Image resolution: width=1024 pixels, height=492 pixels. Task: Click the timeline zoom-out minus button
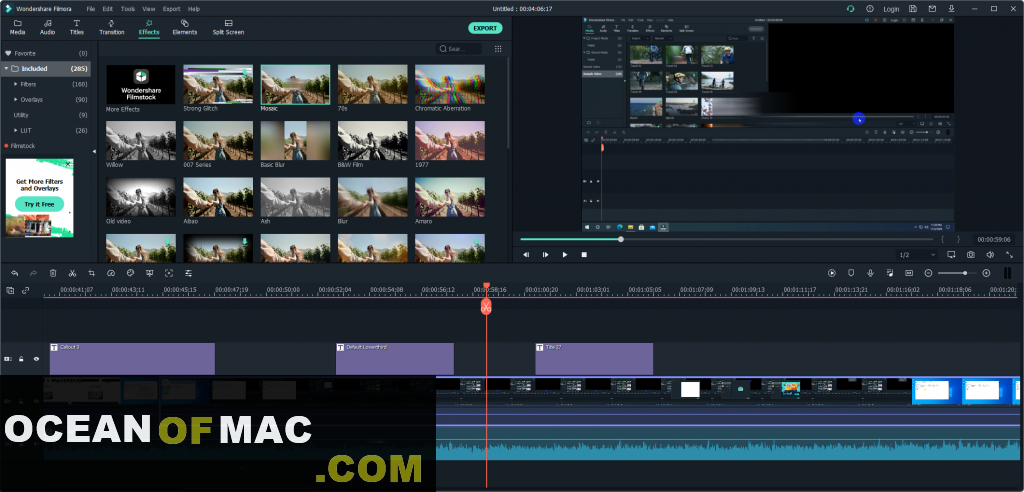[928, 273]
